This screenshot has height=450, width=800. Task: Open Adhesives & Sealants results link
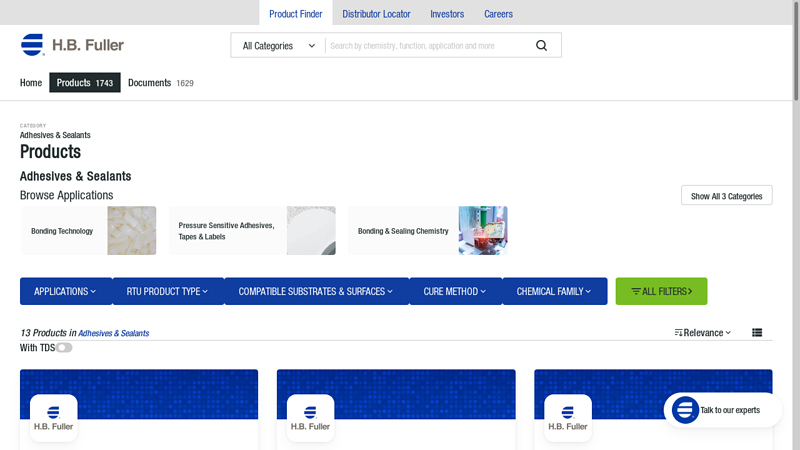tap(113, 333)
